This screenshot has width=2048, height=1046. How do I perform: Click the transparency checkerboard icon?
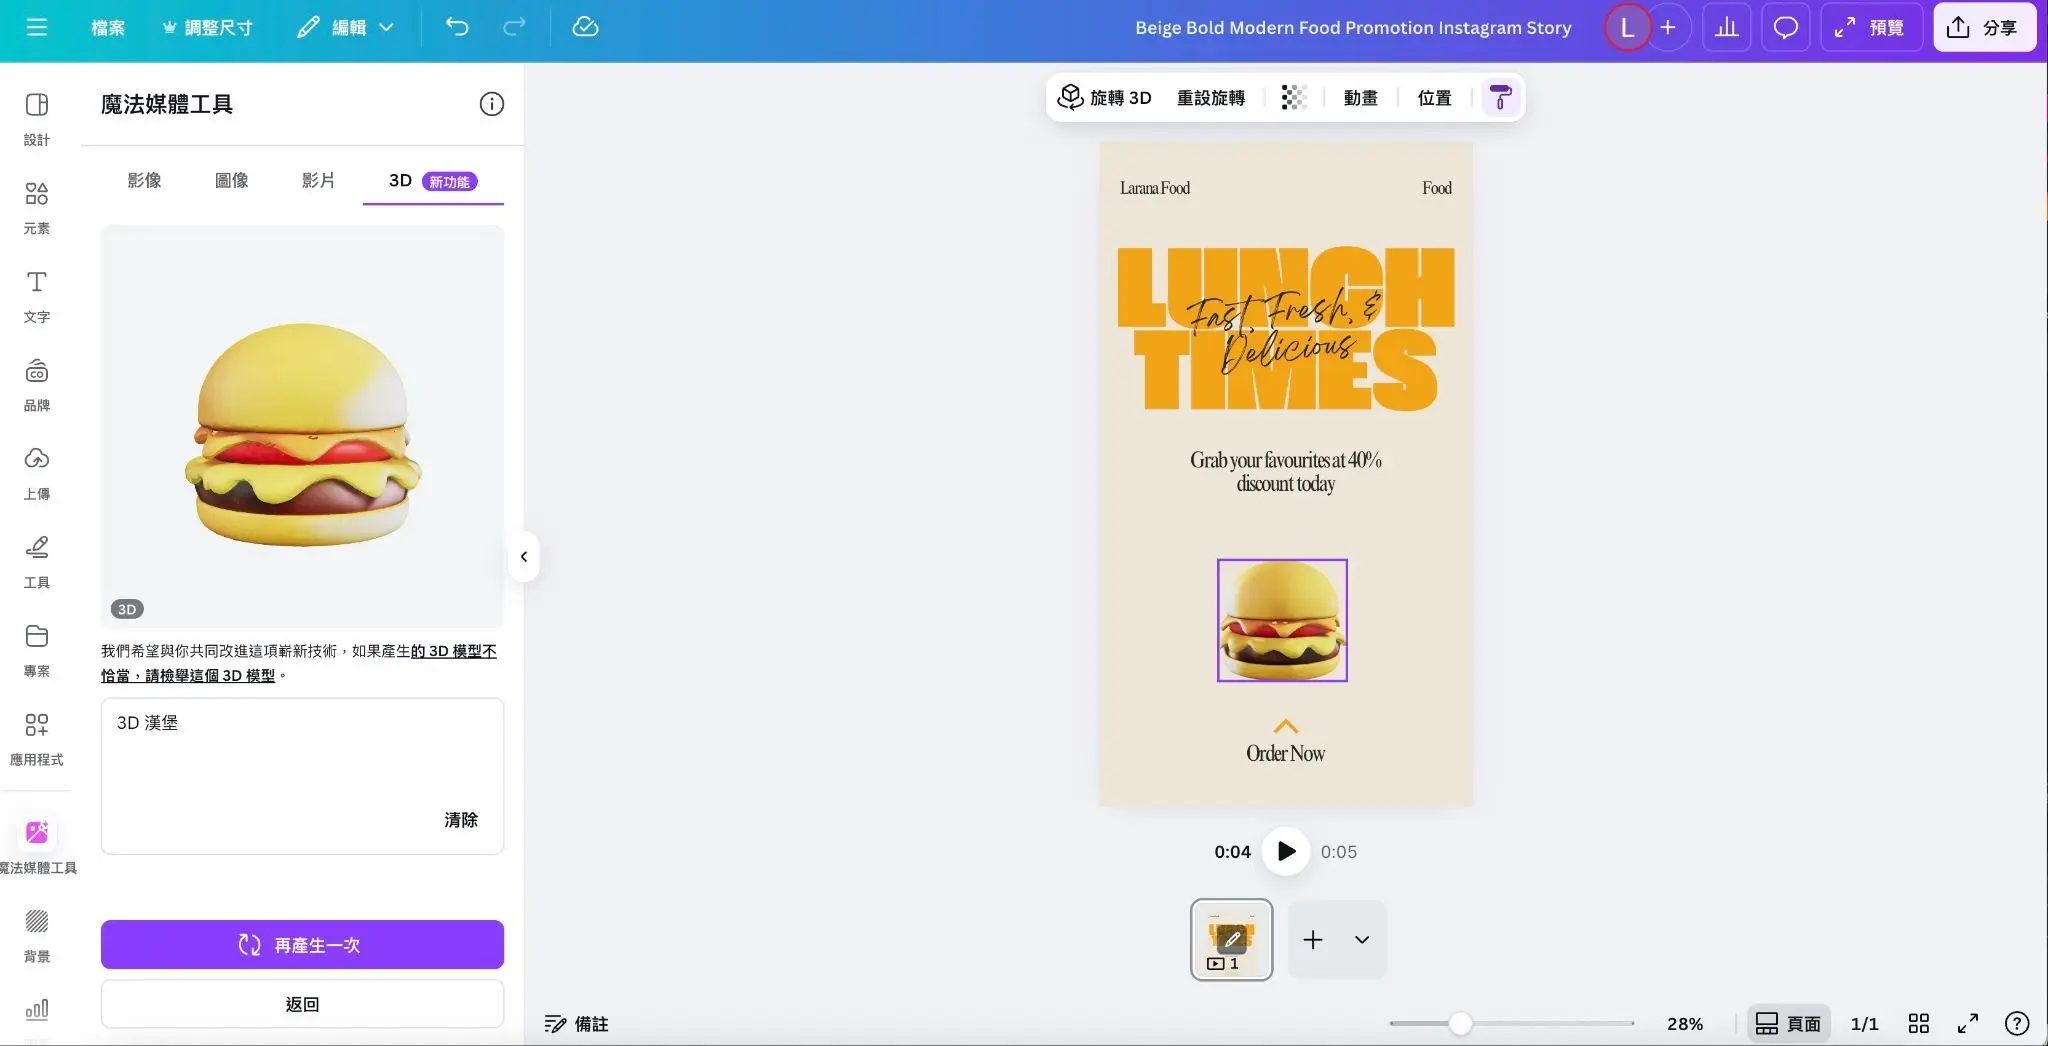(1294, 97)
